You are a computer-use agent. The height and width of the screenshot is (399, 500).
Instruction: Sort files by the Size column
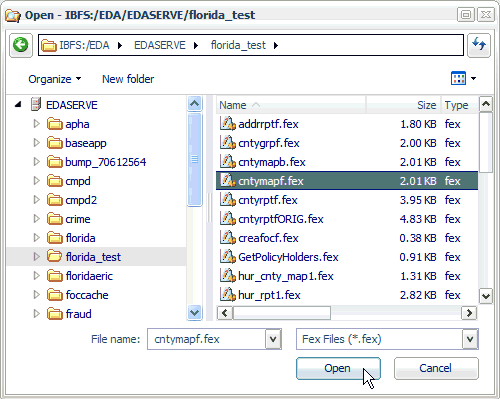[x=404, y=105]
